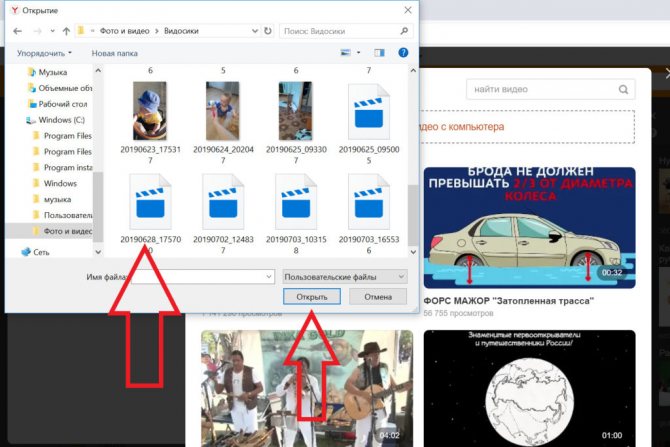The width and height of the screenshot is (670, 447).
Task: Click the 'Видосики' breadcrumb
Action: 181,31
